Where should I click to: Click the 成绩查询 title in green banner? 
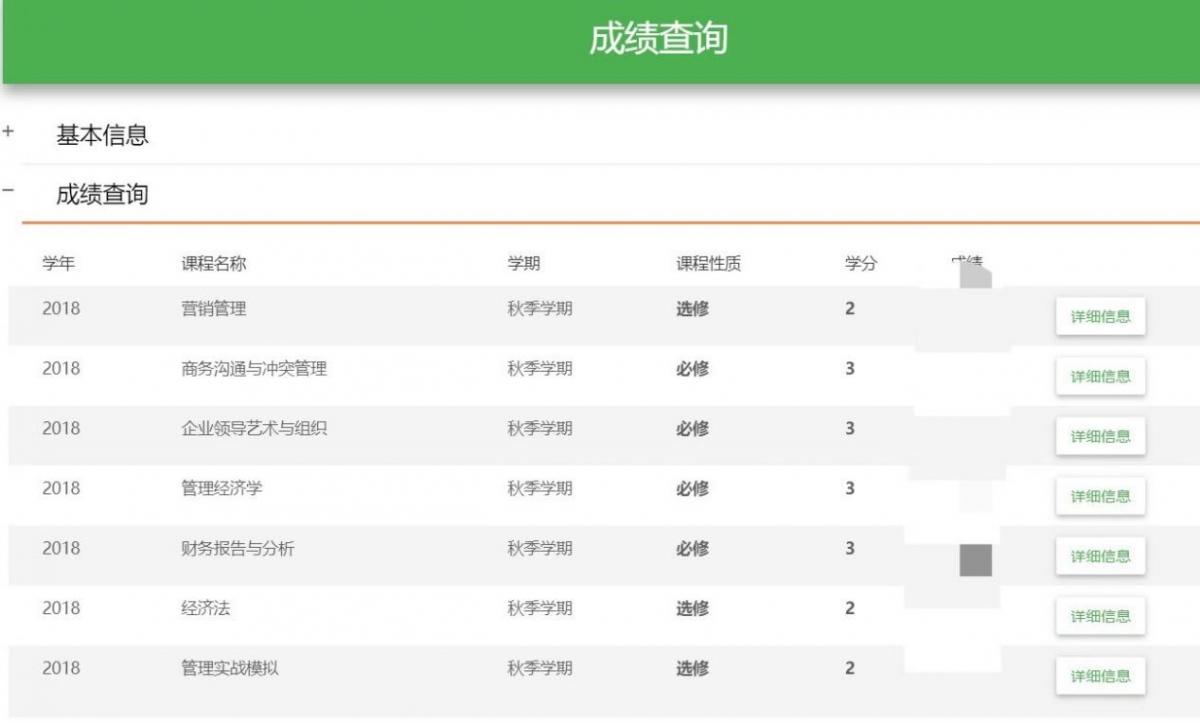coord(657,39)
